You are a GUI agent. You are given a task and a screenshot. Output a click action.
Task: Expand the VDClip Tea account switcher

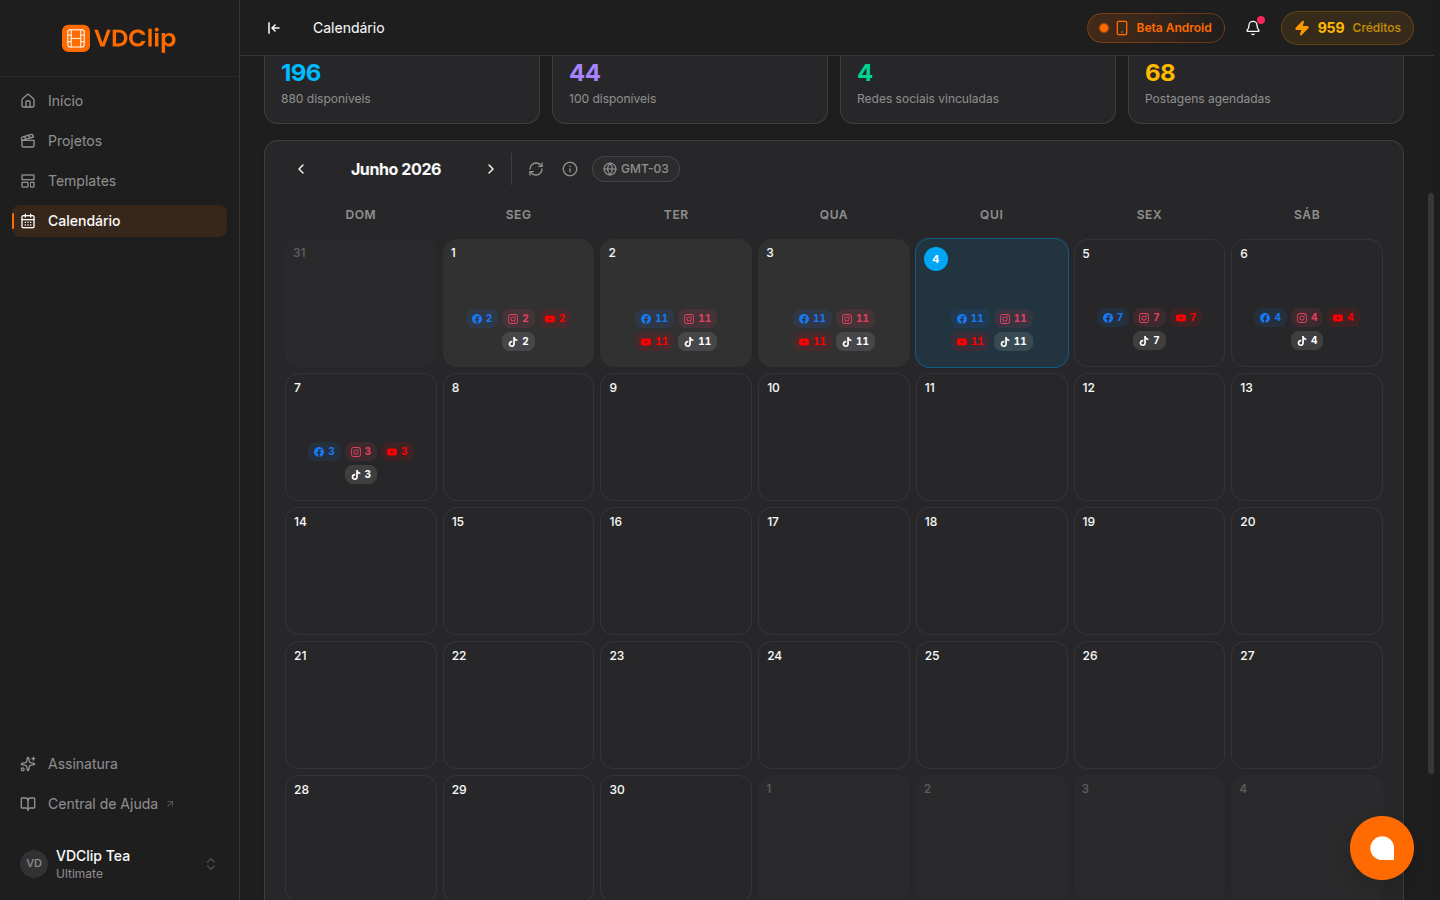tap(119, 864)
